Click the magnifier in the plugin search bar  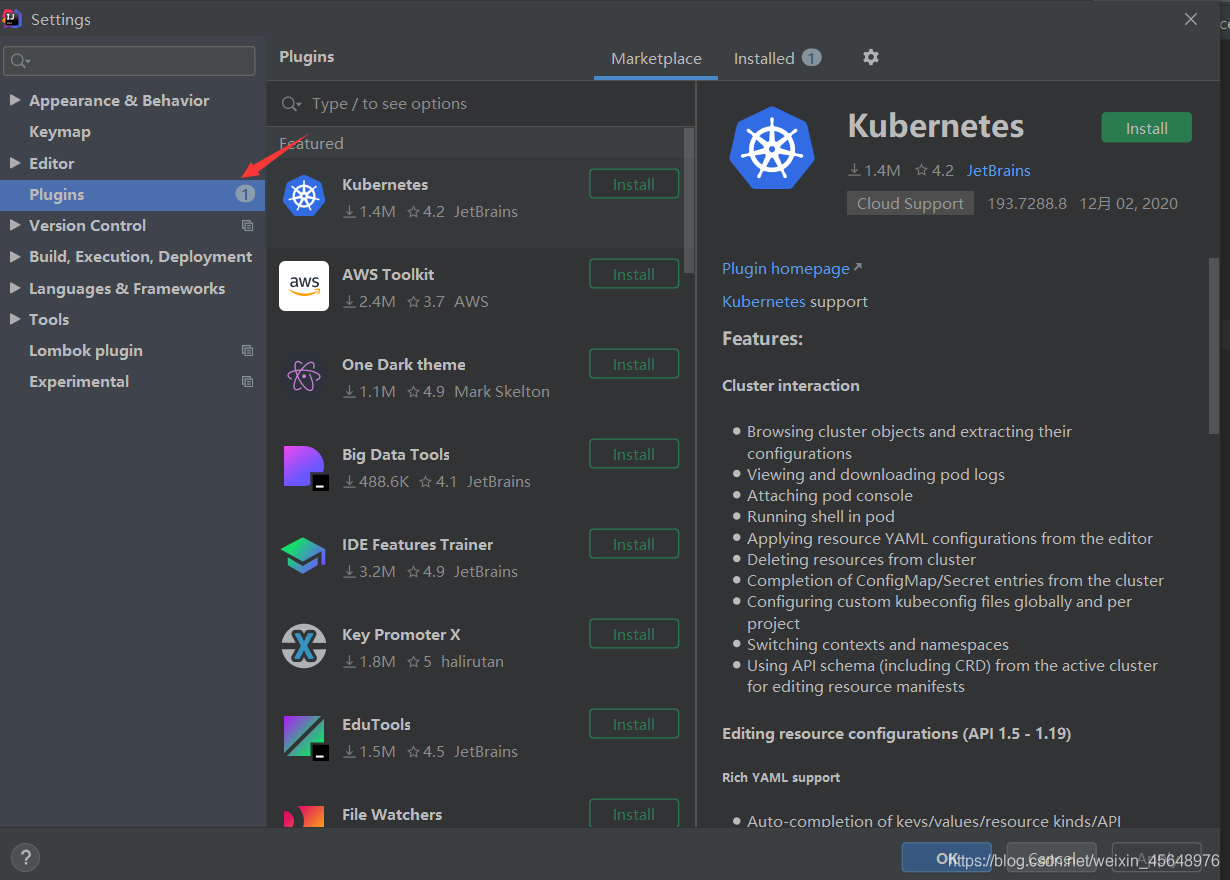[x=290, y=103]
